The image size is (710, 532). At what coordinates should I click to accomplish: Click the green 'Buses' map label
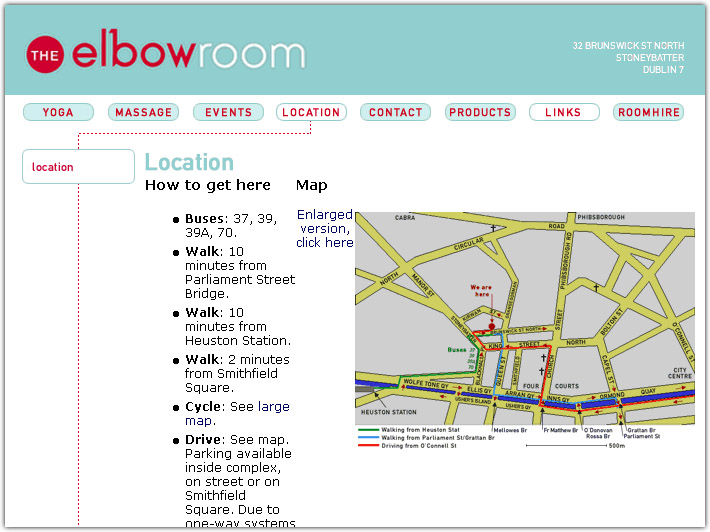(457, 350)
